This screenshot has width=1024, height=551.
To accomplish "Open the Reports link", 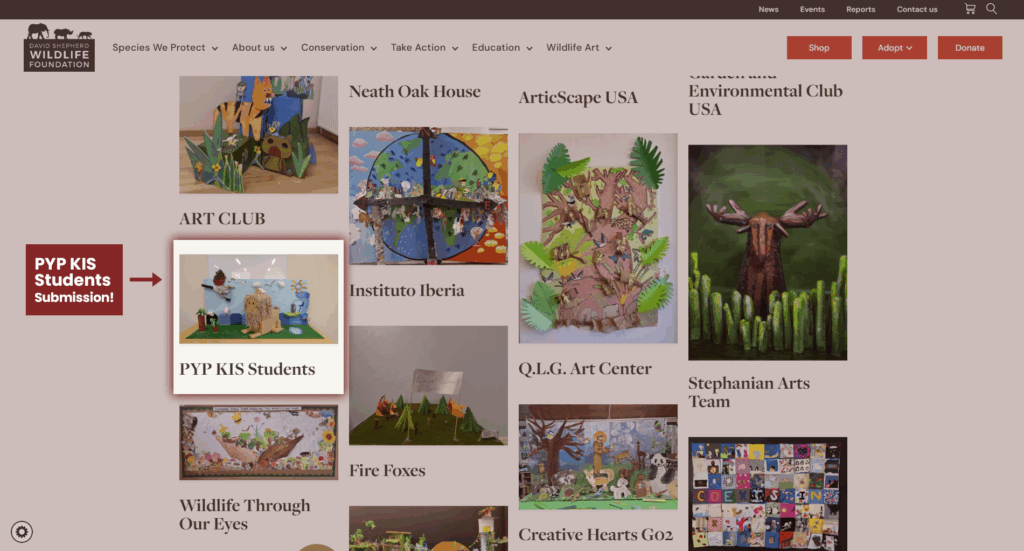I will click(861, 9).
